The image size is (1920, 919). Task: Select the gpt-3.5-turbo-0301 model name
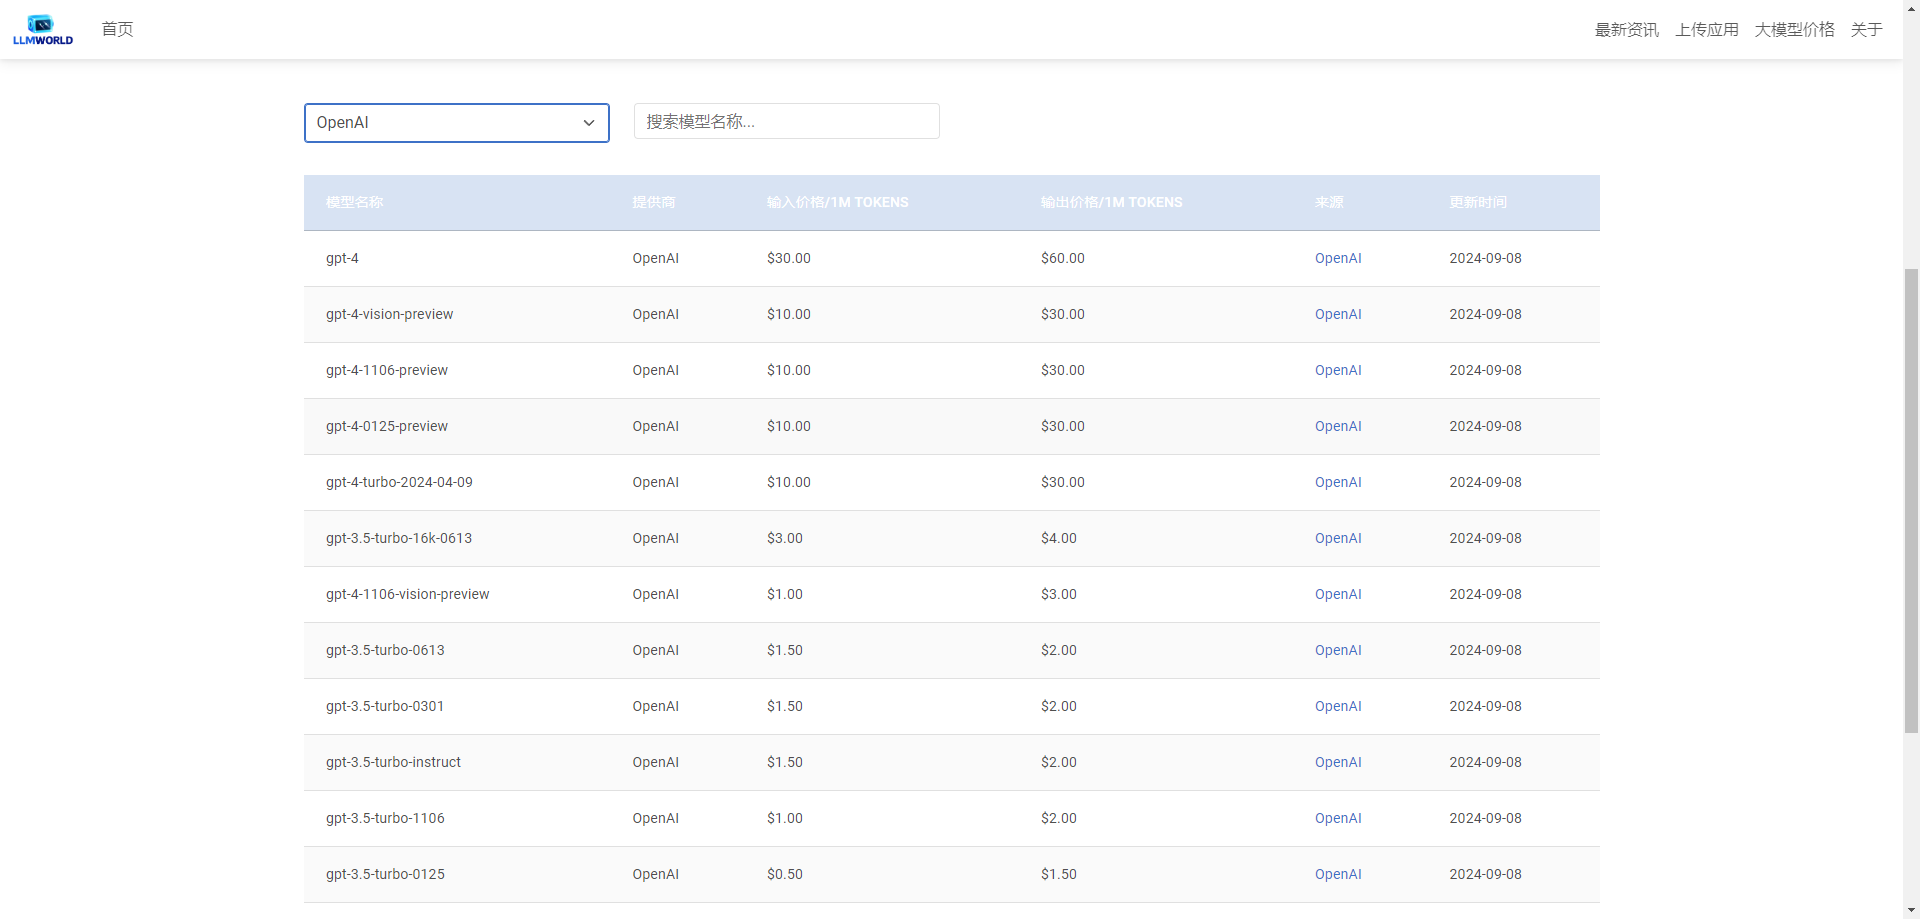(x=385, y=706)
